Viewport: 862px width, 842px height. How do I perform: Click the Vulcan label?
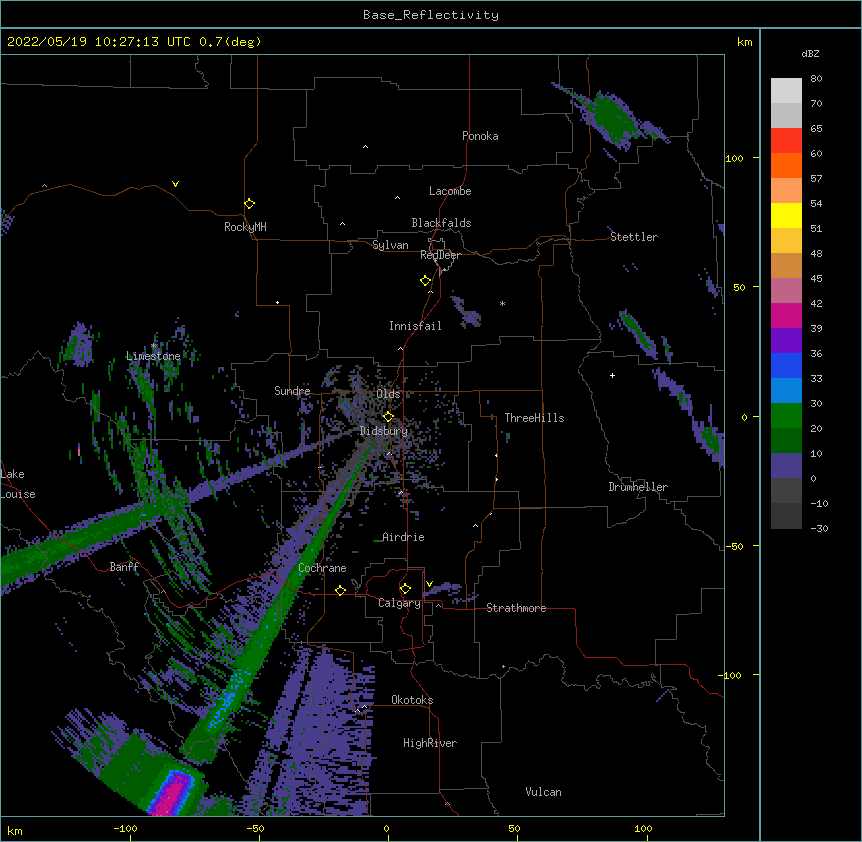543,792
